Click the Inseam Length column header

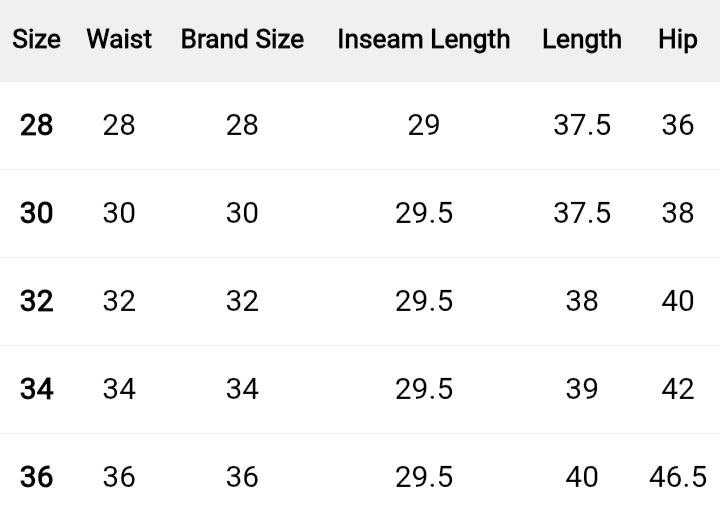pos(424,40)
